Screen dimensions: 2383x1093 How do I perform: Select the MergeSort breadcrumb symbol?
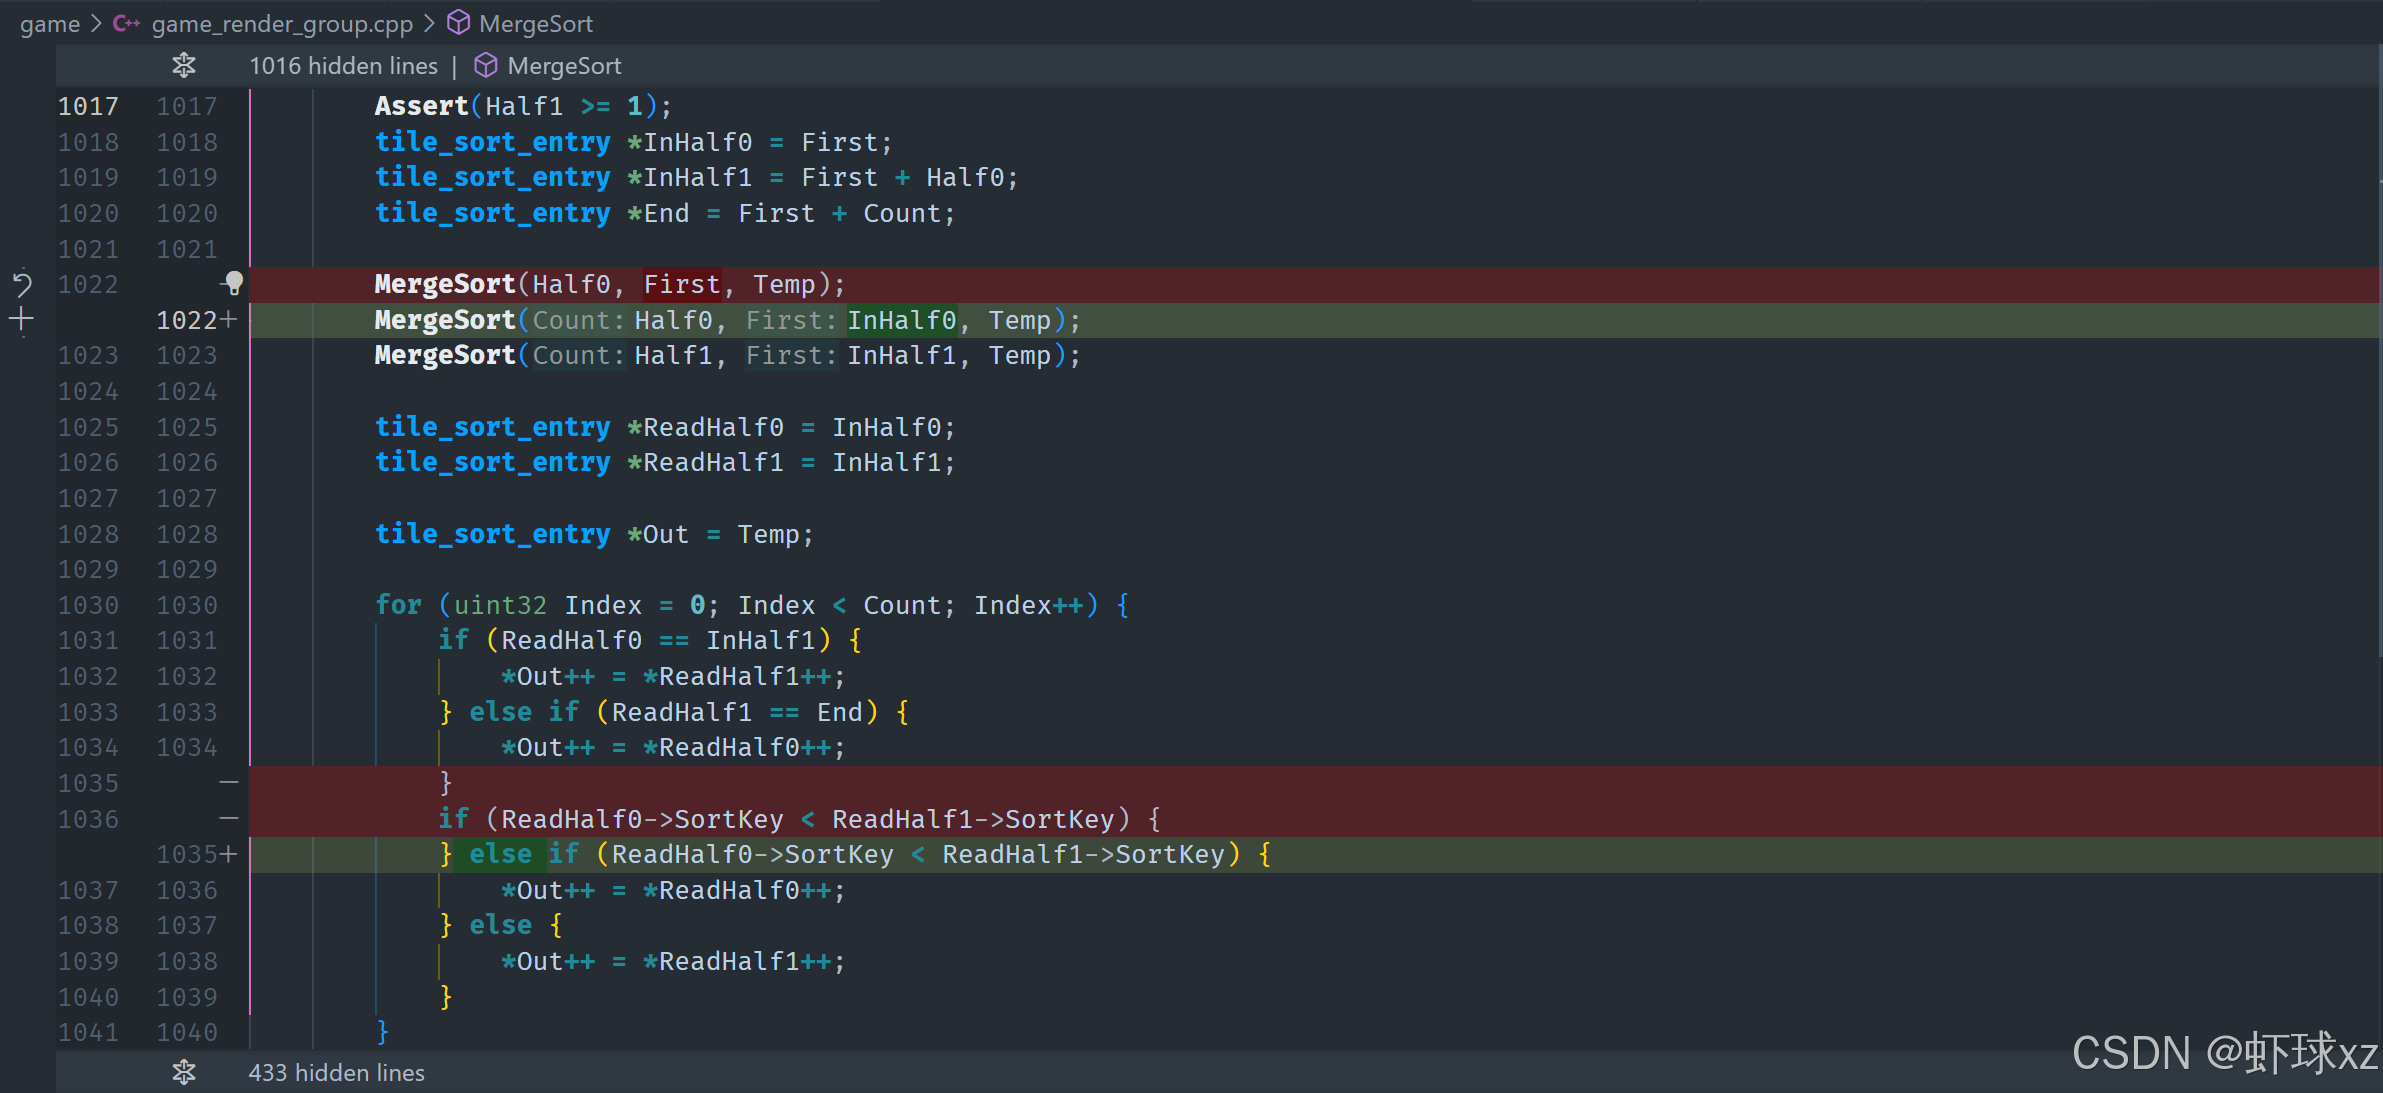tap(535, 23)
